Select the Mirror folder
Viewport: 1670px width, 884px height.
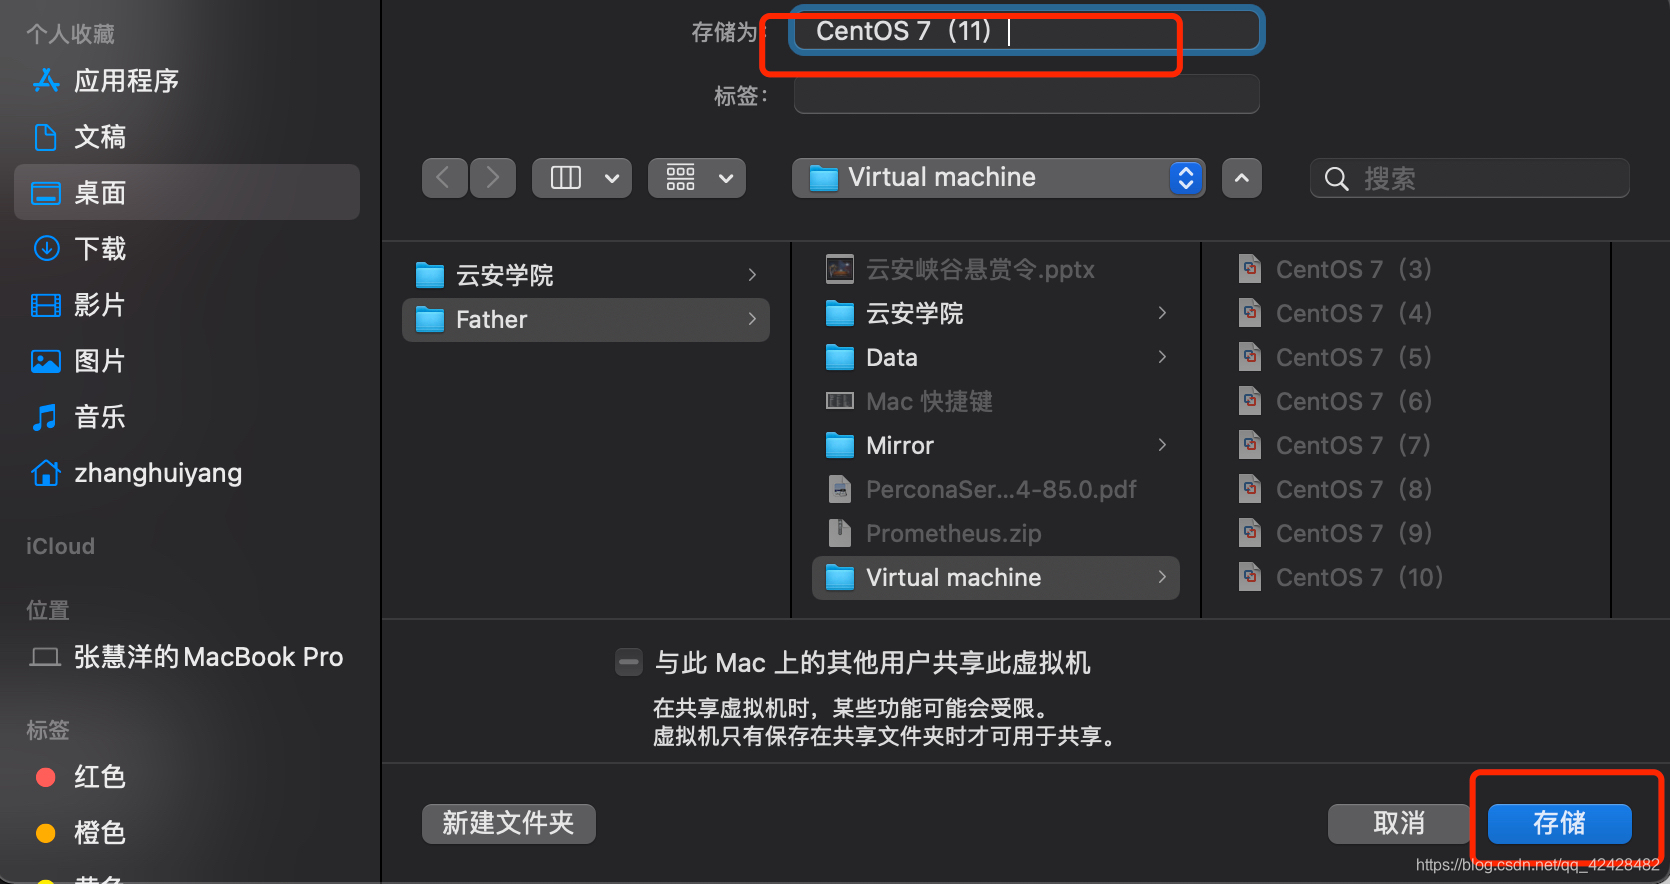point(996,446)
